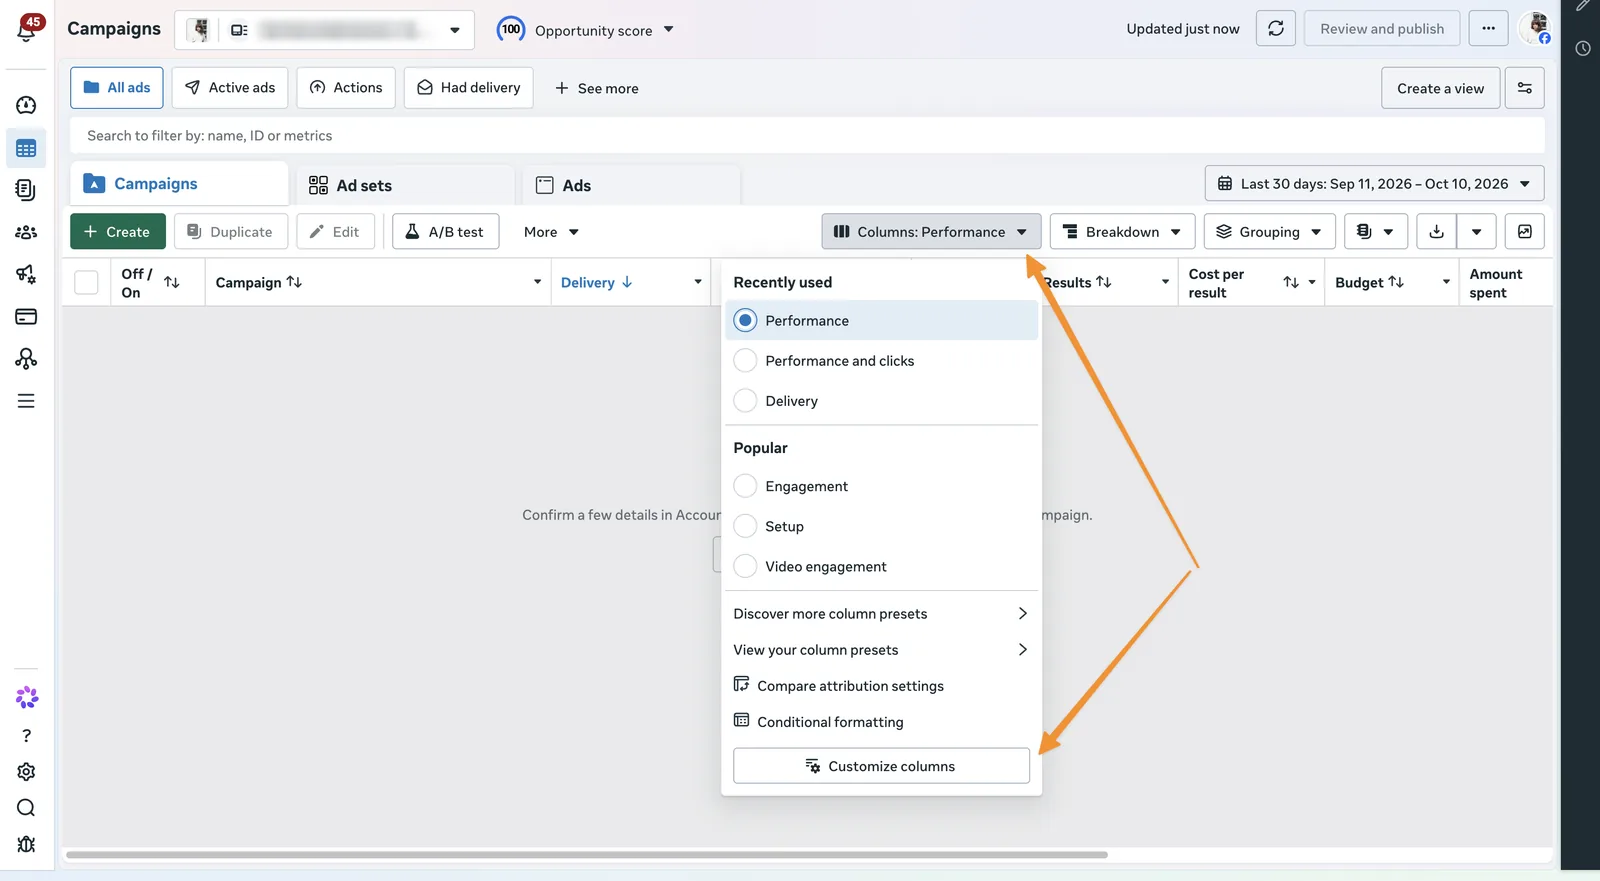The image size is (1600, 881).
Task: Choose Compare attribution settings
Action: click(x=881, y=685)
